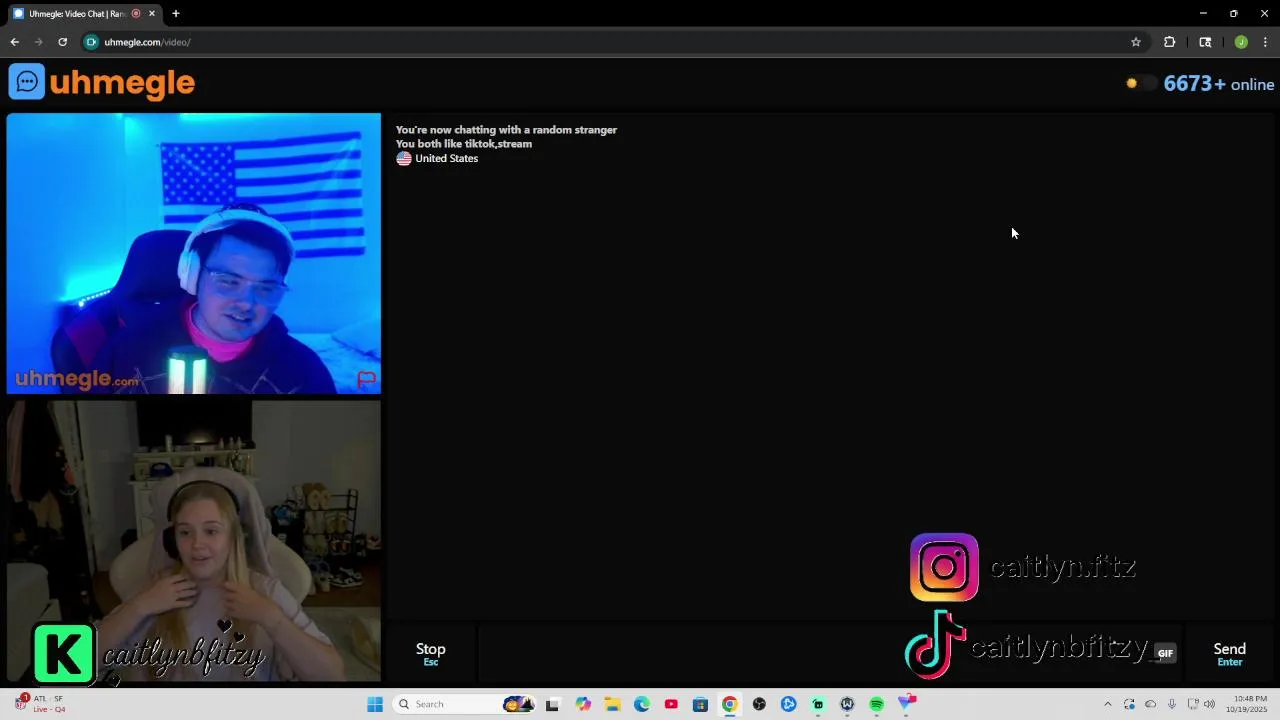Image resolution: width=1280 pixels, height=720 pixels.
Task: Open Chrome side panel icon
Action: (x=1205, y=42)
